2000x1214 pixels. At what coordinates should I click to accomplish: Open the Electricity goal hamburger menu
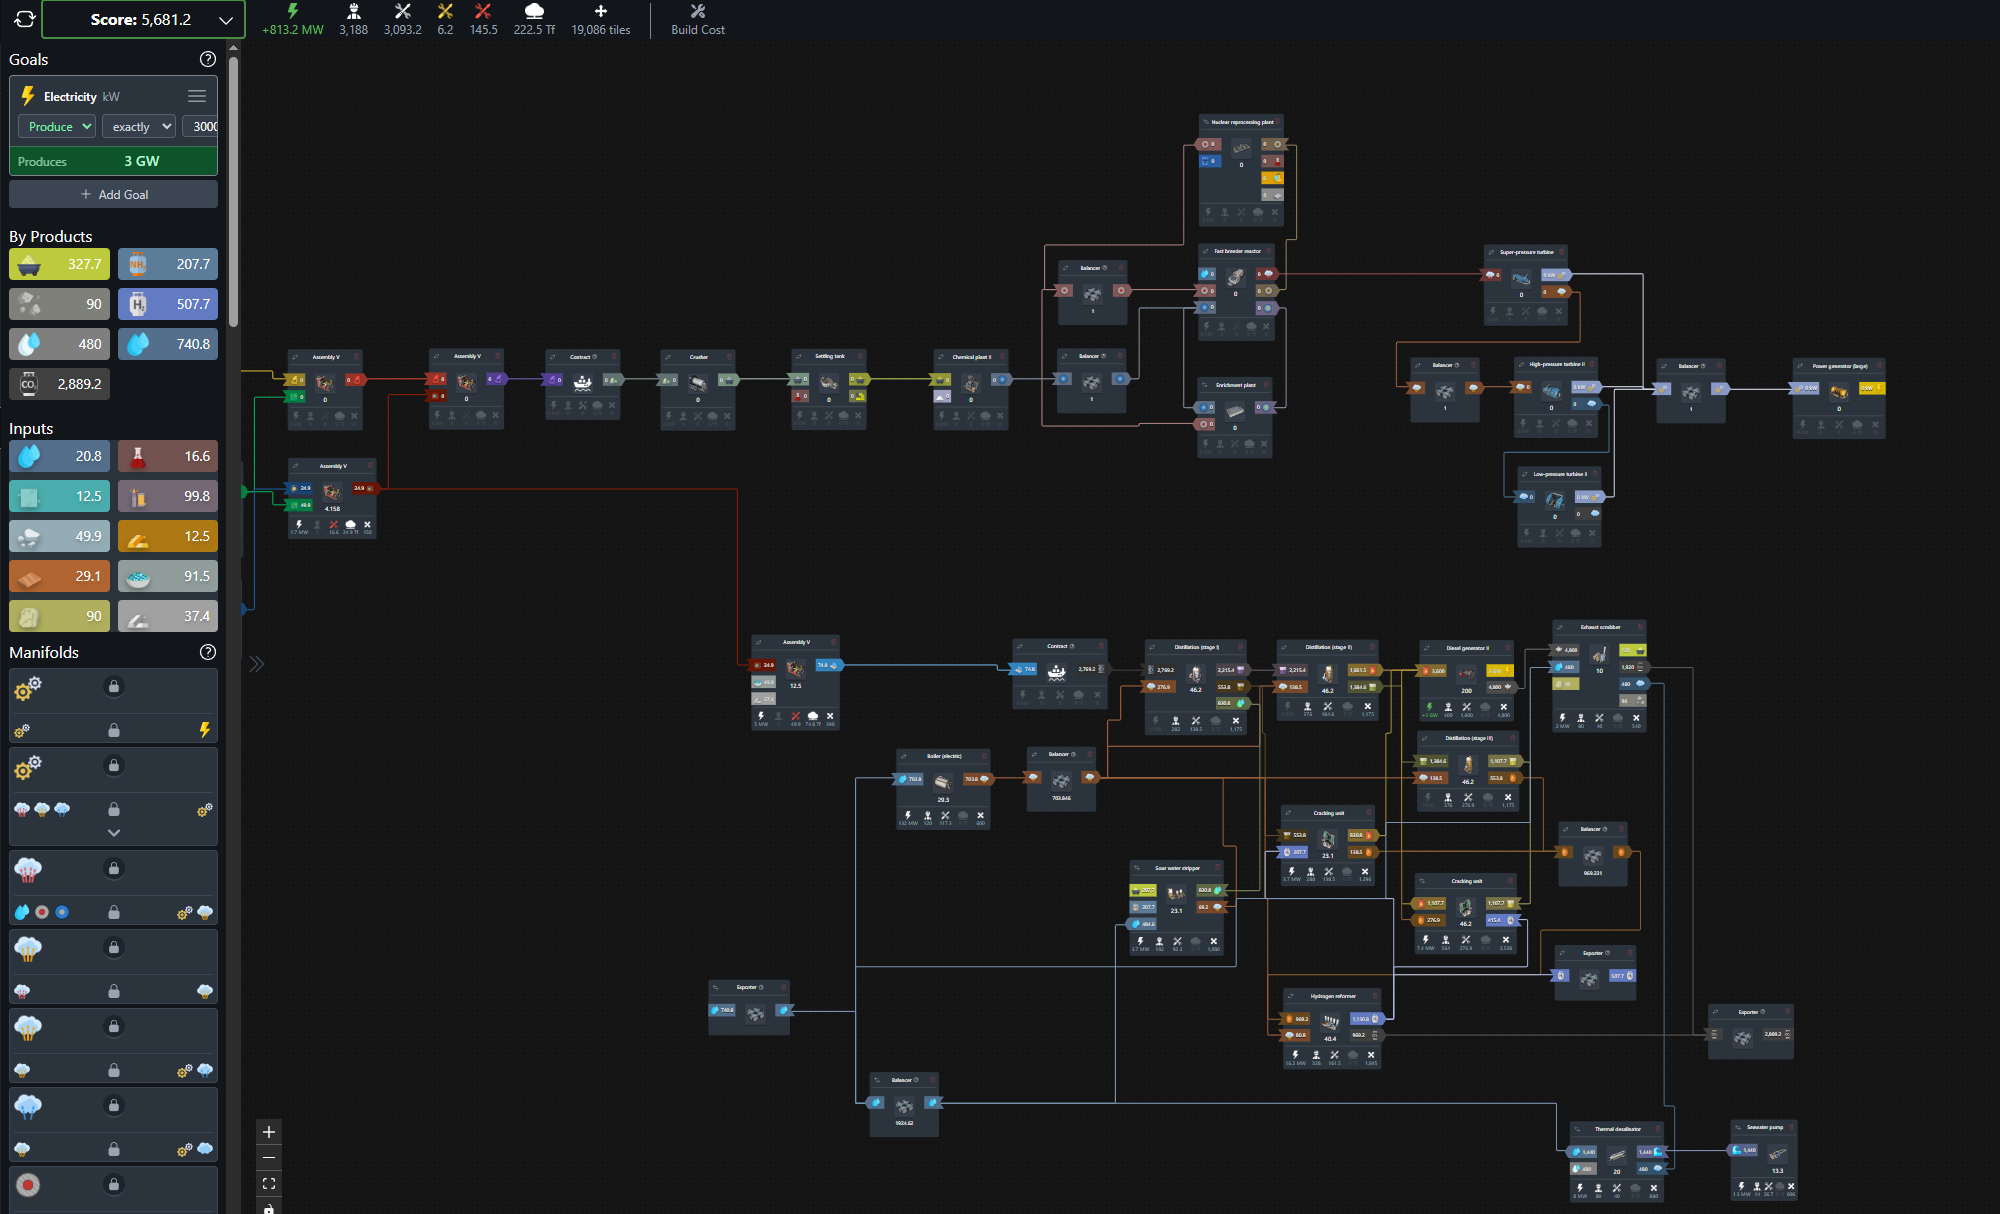pos(197,96)
